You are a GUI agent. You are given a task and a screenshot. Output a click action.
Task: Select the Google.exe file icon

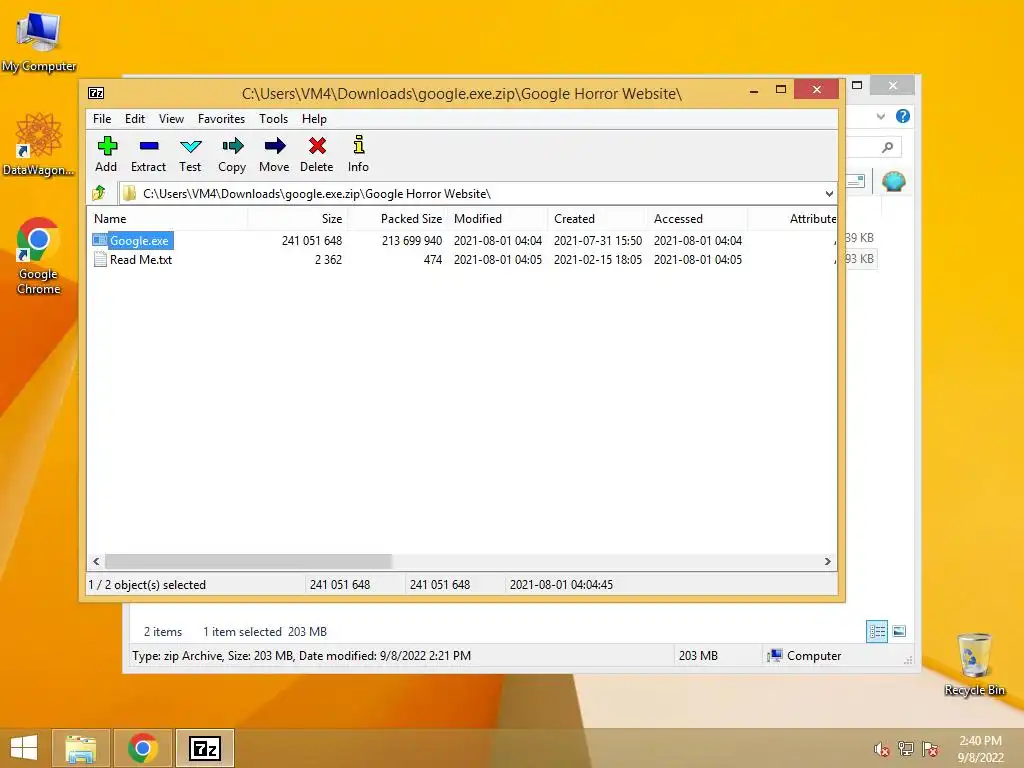click(100, 240)
